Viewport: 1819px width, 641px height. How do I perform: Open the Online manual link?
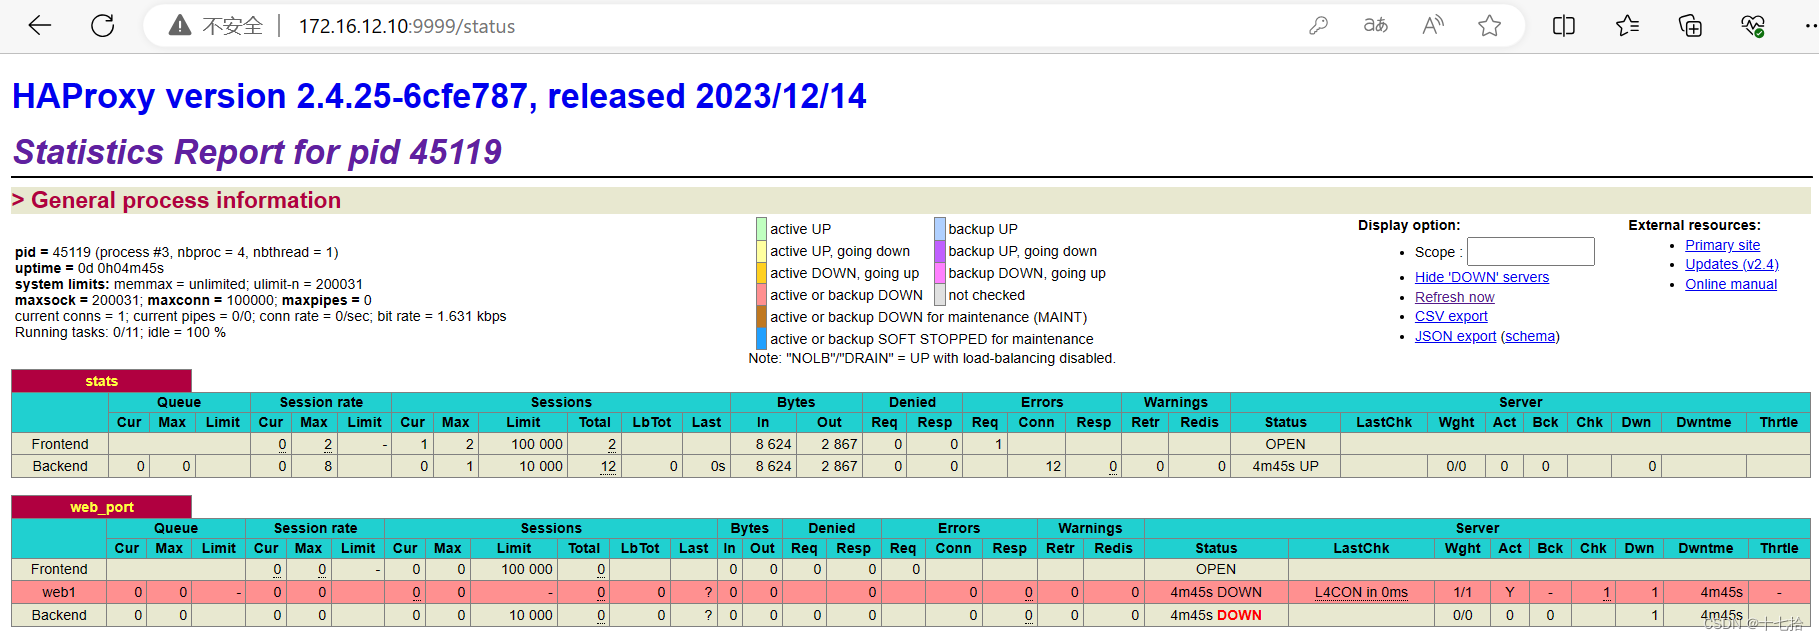1730,284
